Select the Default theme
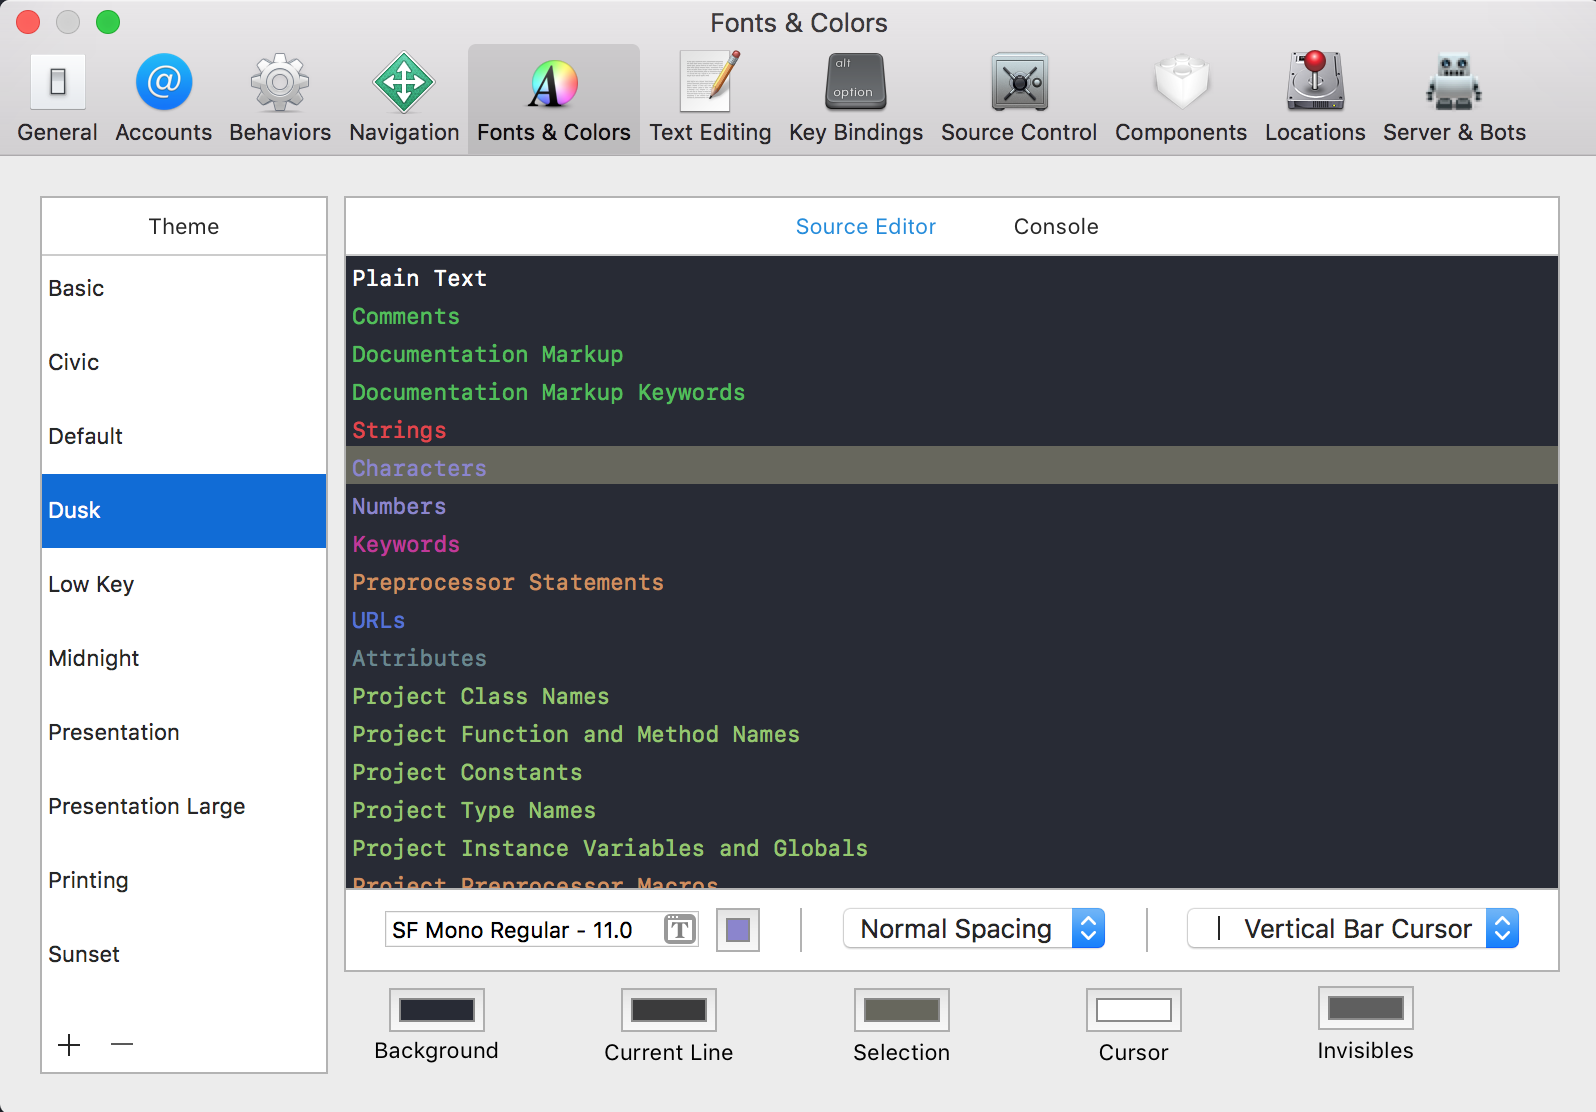The width and height of the screenshot is (1596, 1112). (x=184, y=436)
